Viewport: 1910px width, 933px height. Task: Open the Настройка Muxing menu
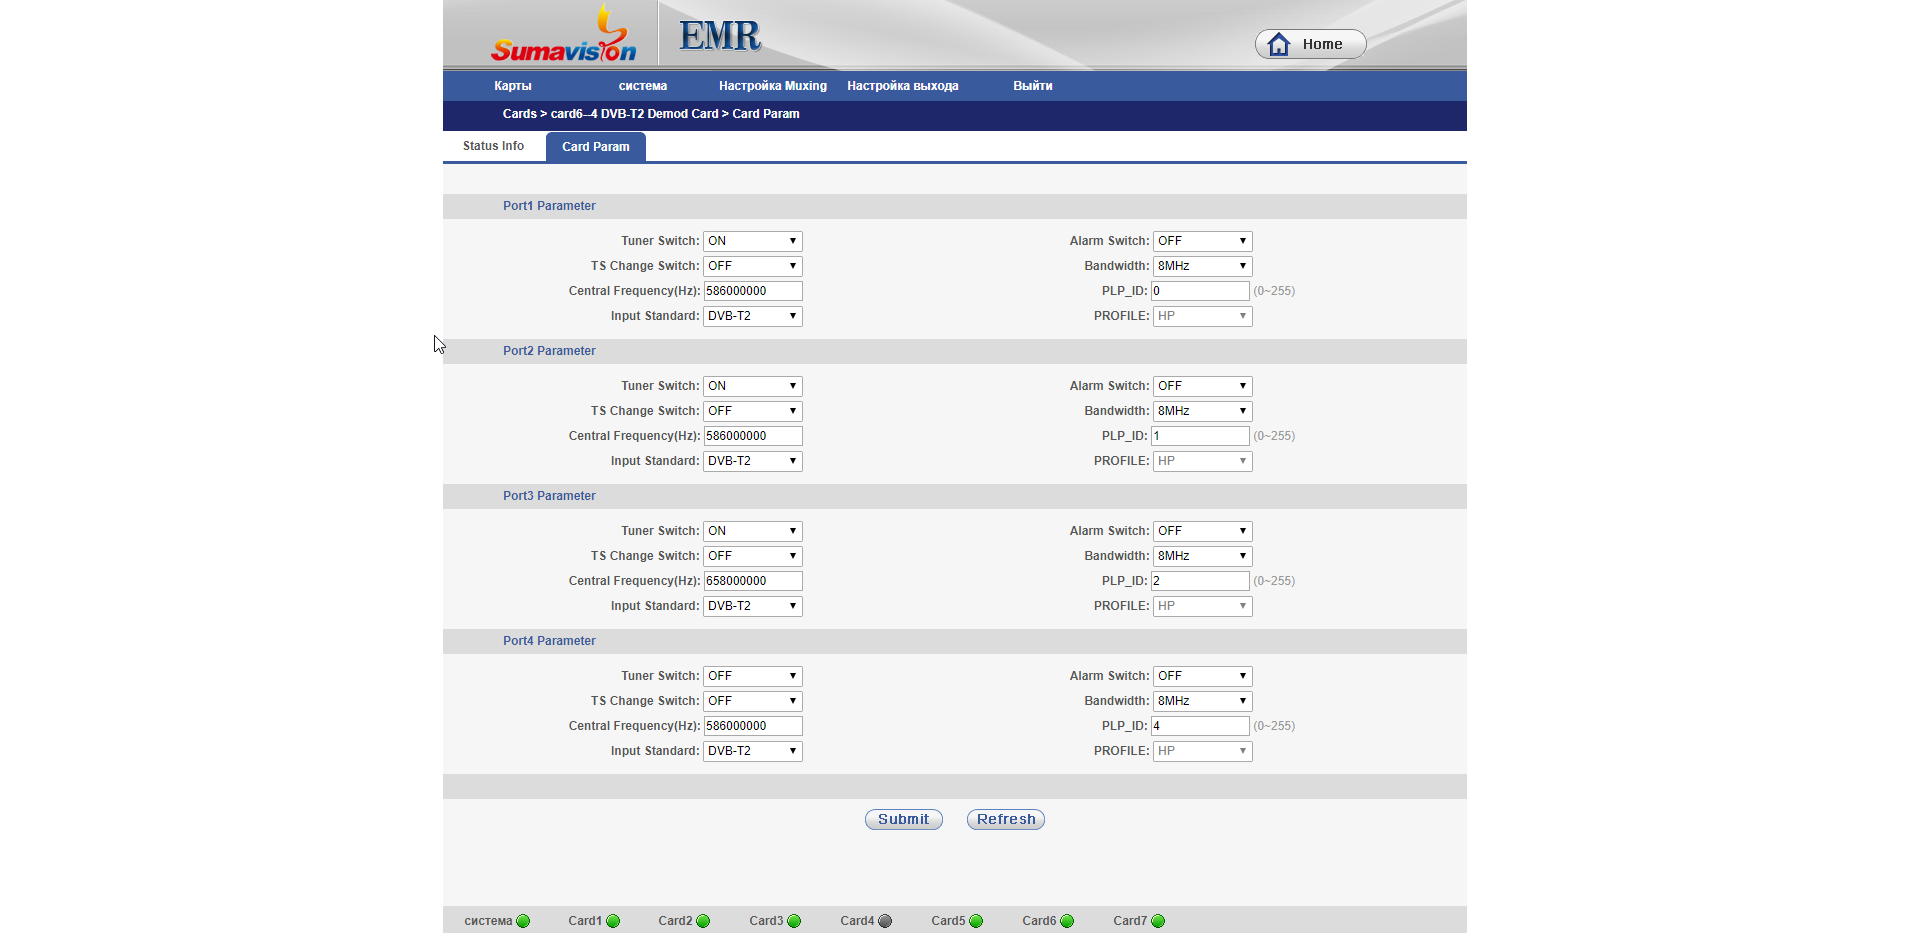[x=773, y=86]
